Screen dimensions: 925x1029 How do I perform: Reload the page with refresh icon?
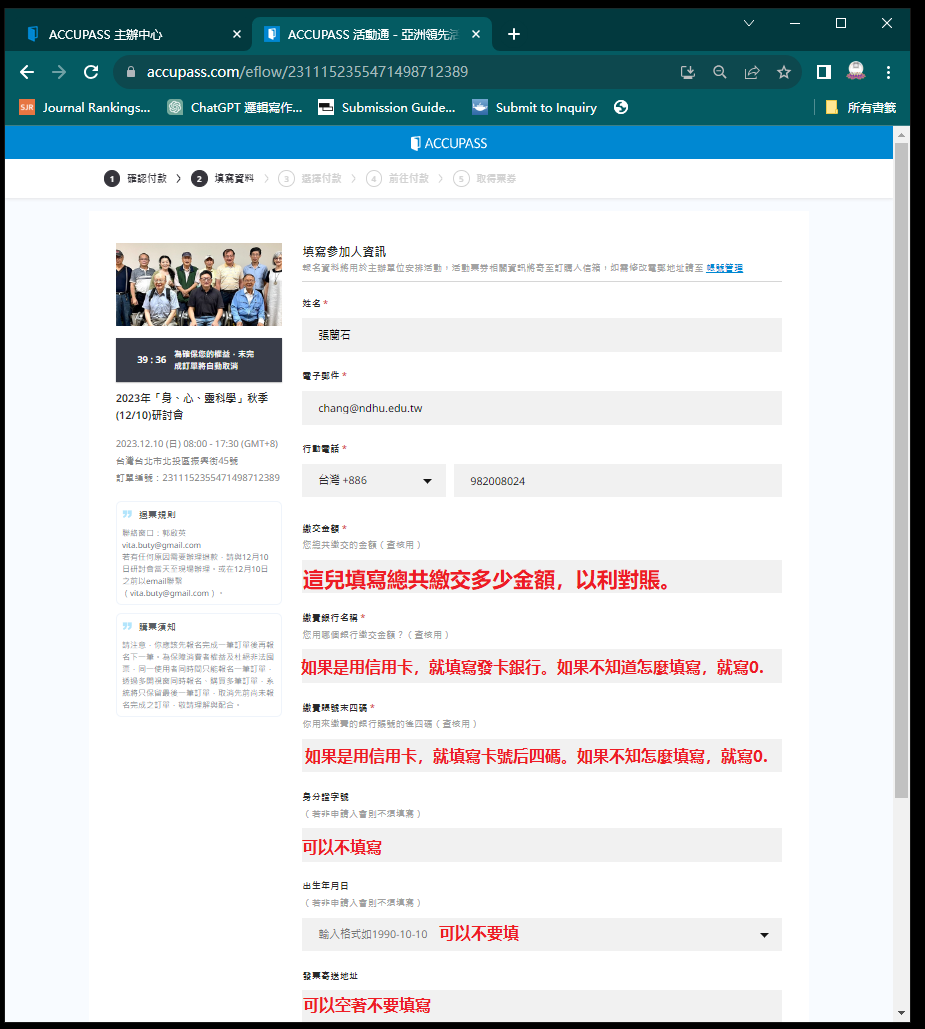91,72
